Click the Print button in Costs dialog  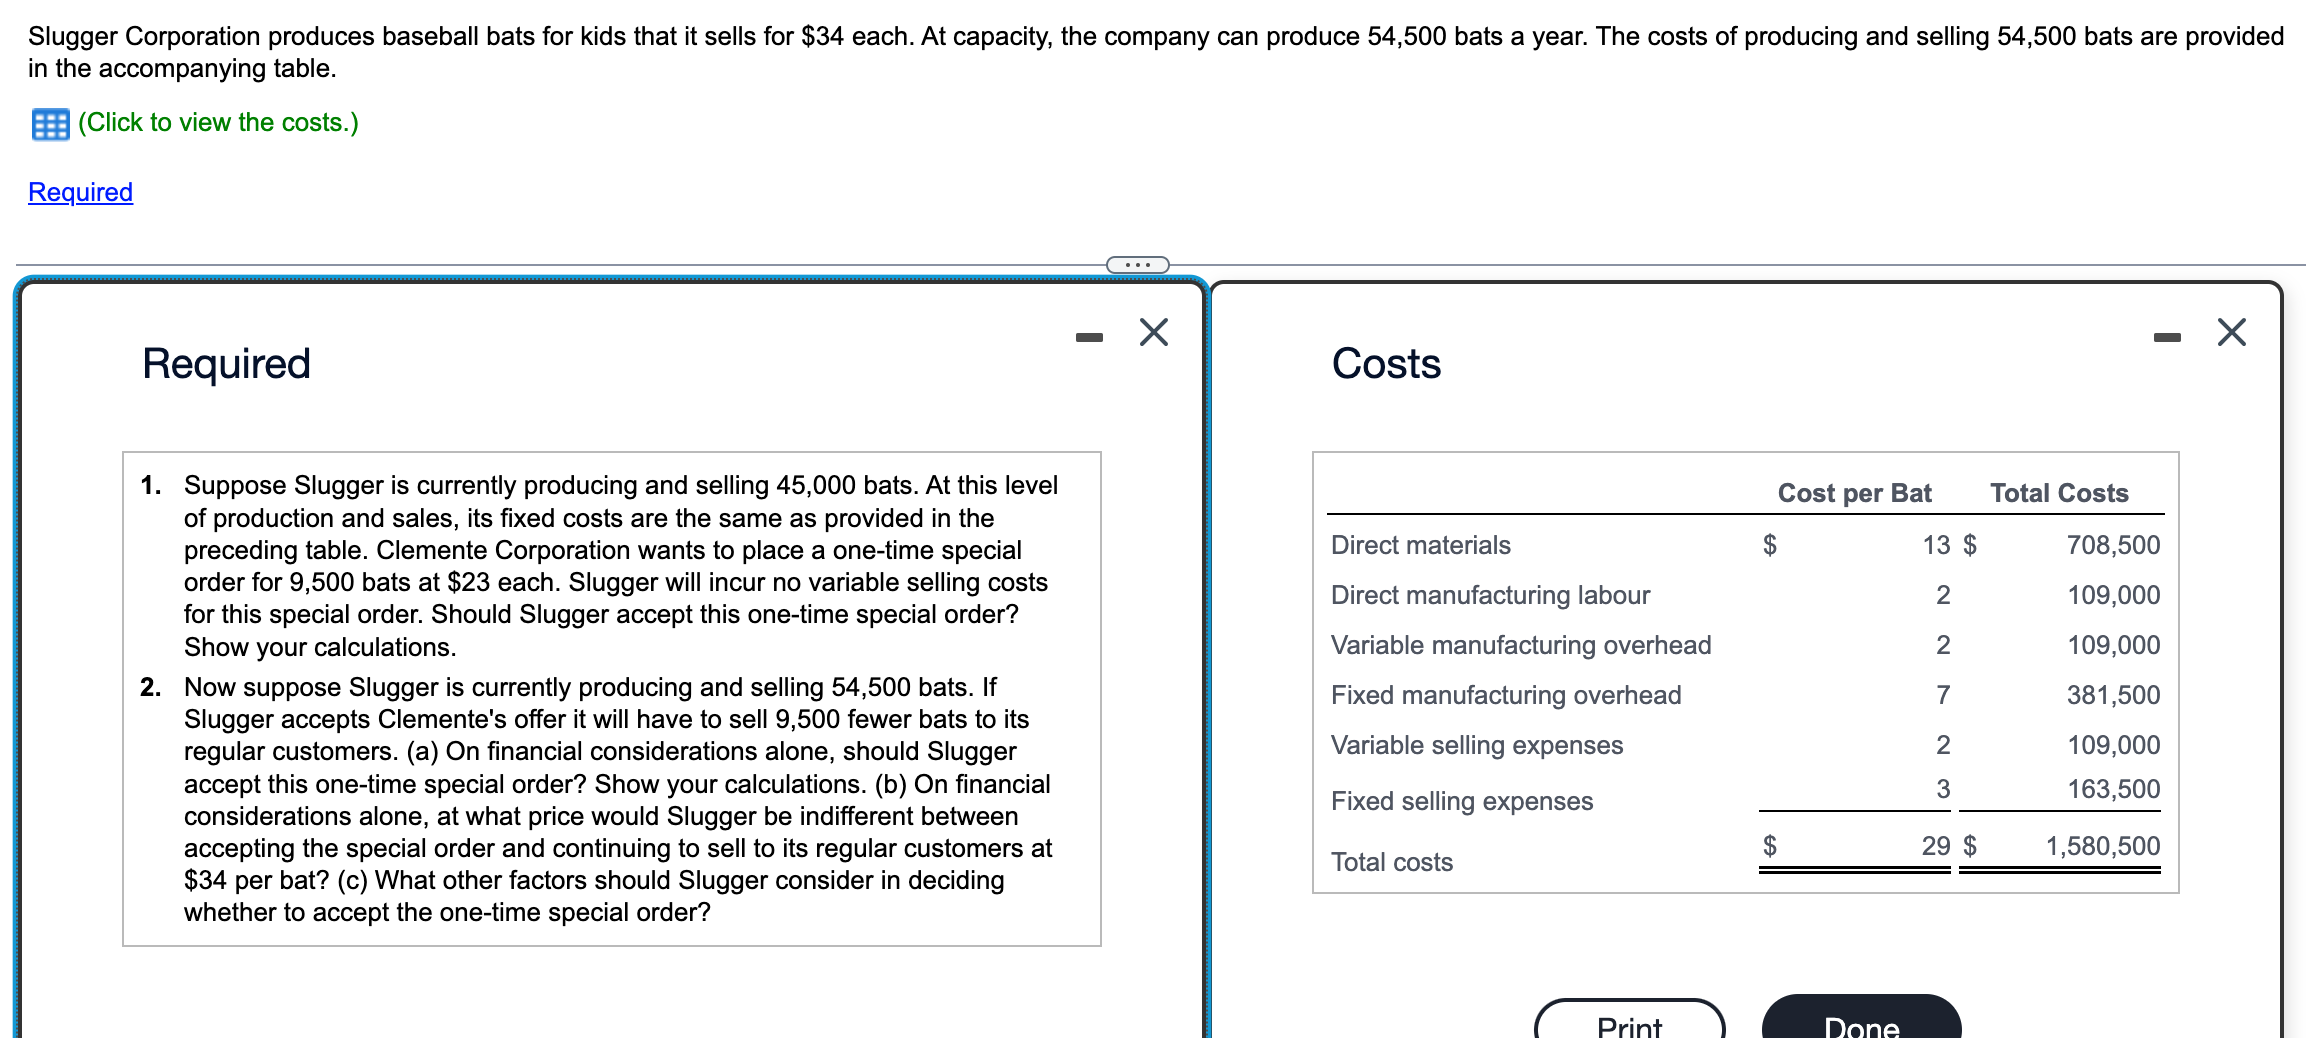coord(1630,1019)
